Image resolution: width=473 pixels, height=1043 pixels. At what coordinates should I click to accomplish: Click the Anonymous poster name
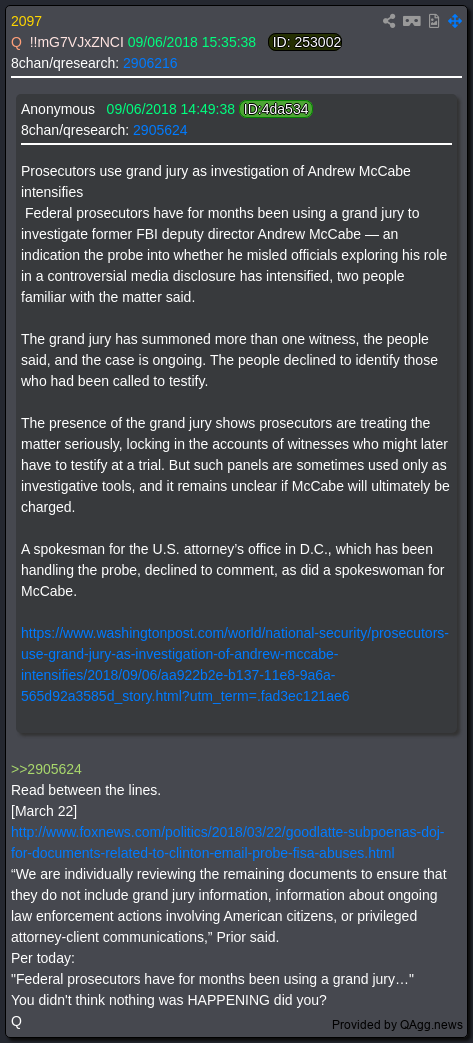(58, 109)
